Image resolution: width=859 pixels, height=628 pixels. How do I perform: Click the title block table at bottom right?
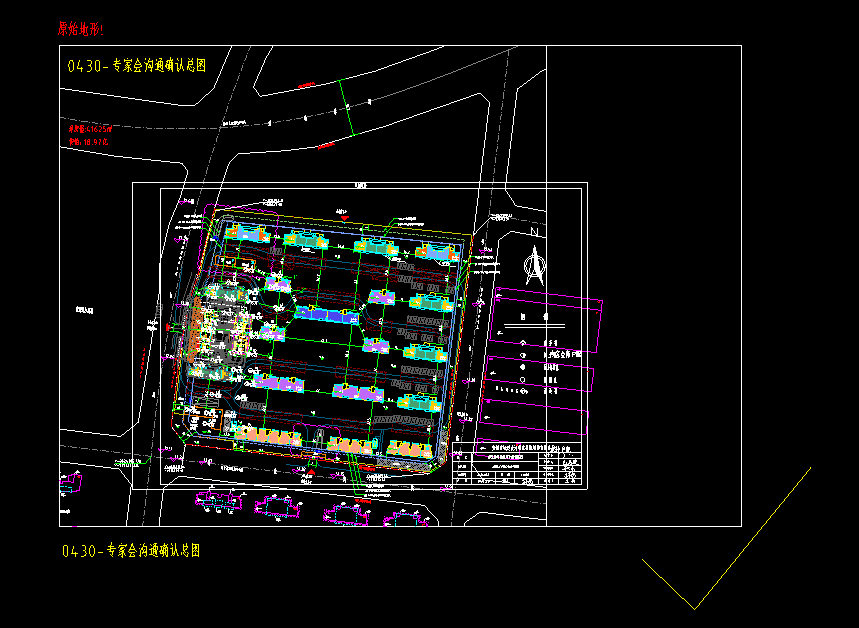point(517,466)
